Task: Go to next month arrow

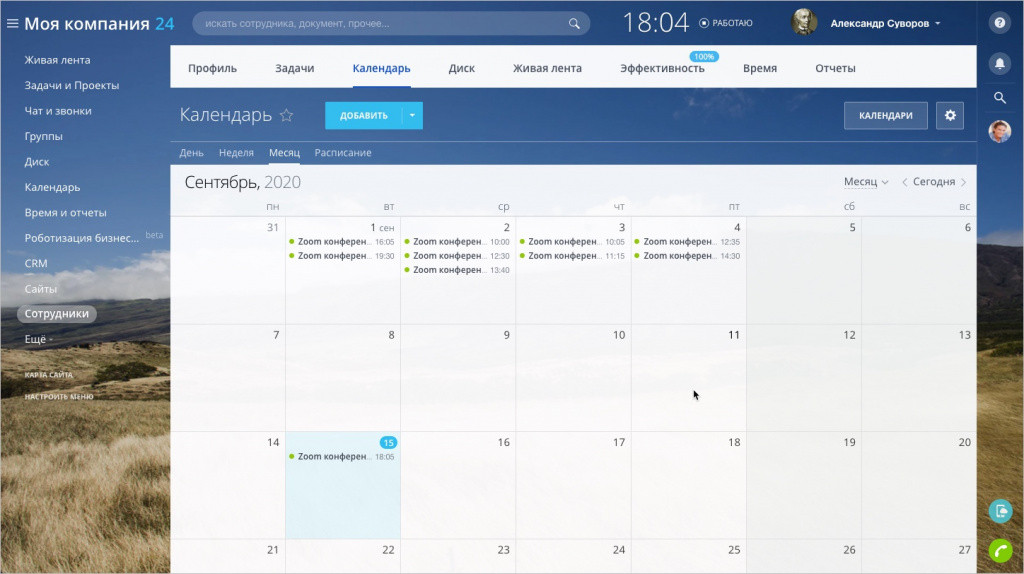Action: pyautogui.click(x=964, y=182)
